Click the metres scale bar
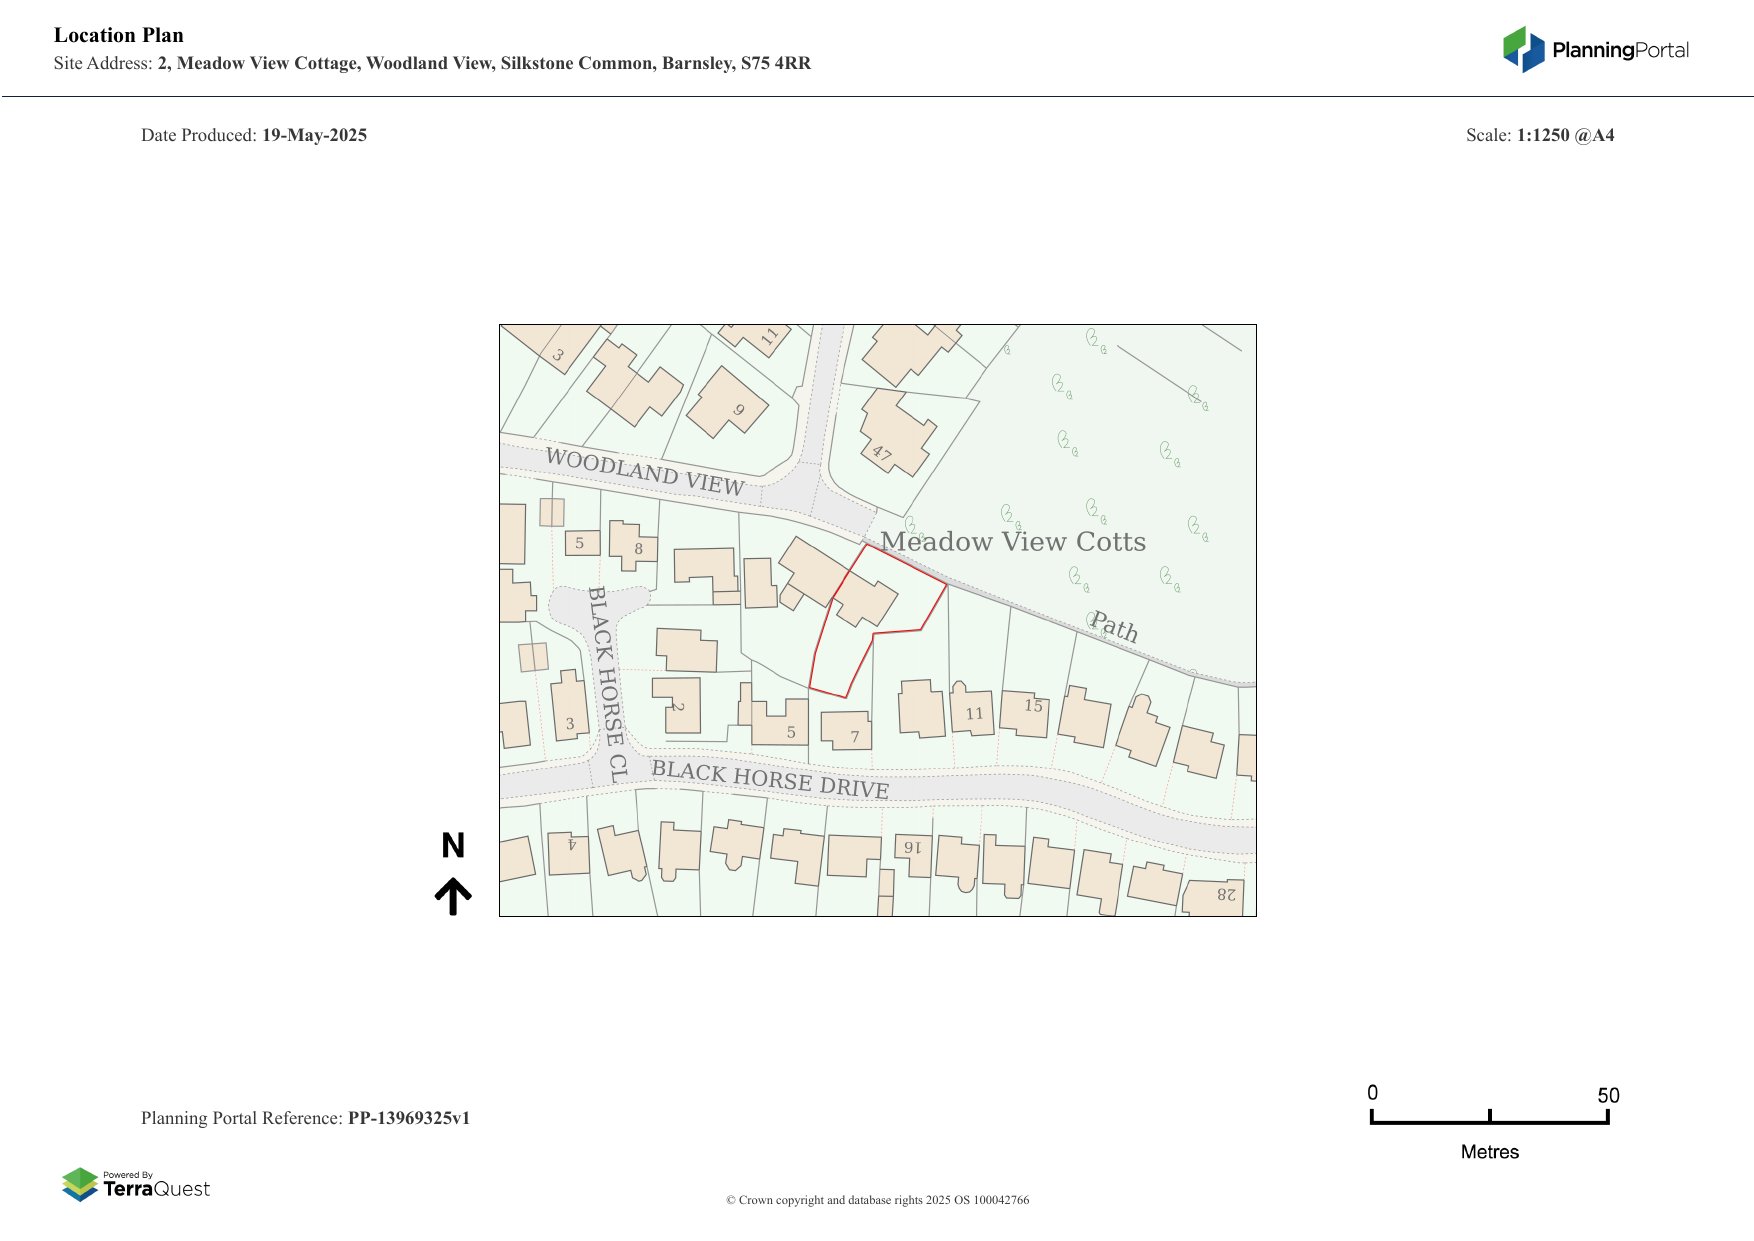Viewport: 1754px width, 1241px height. click(1489, 1119)
